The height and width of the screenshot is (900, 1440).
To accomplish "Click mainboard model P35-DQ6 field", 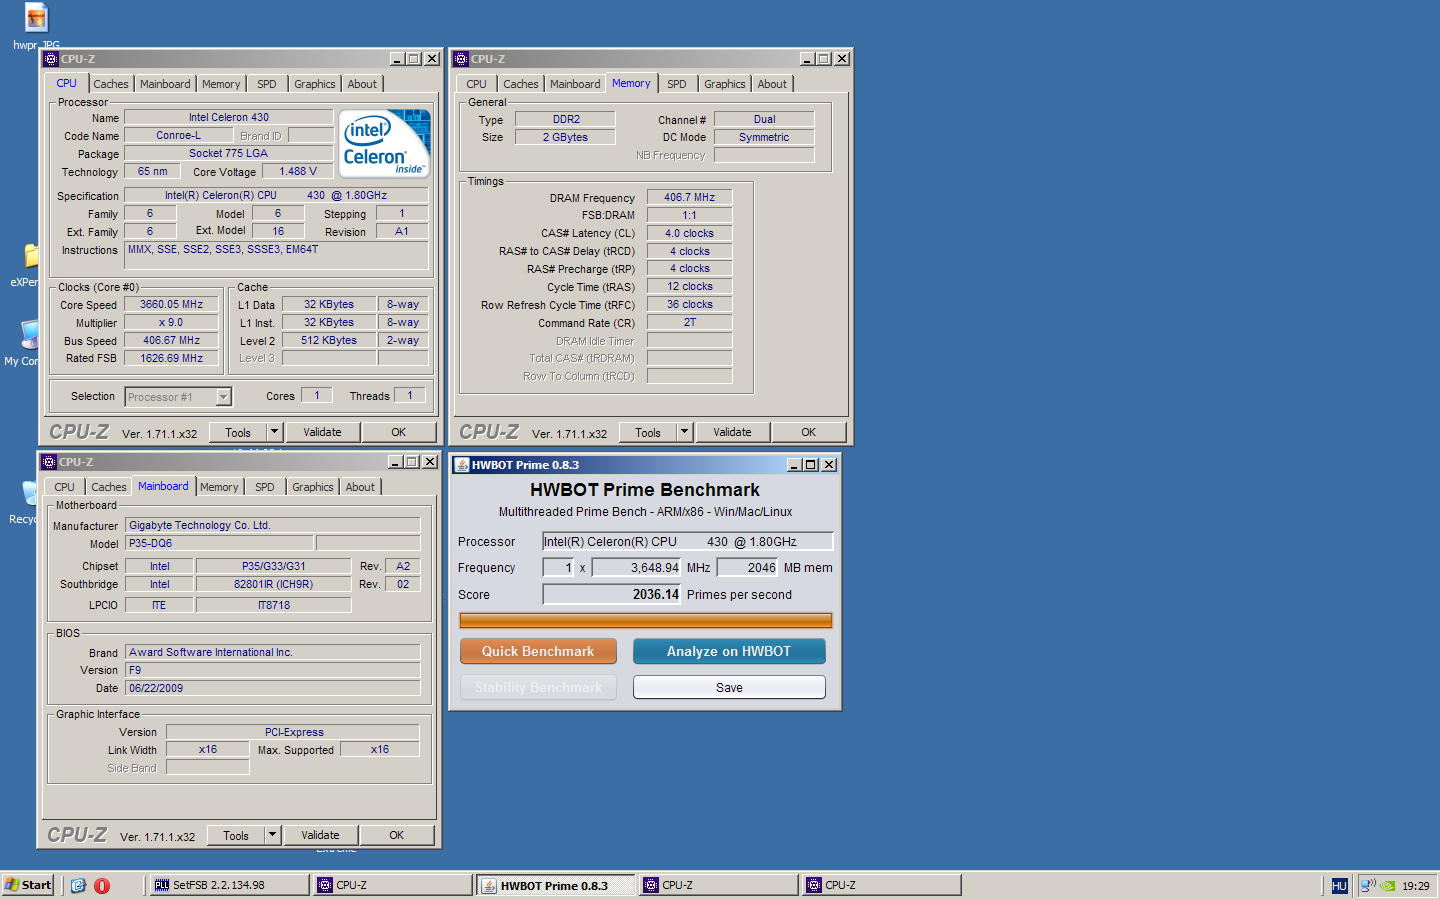I will click(220, 543).
